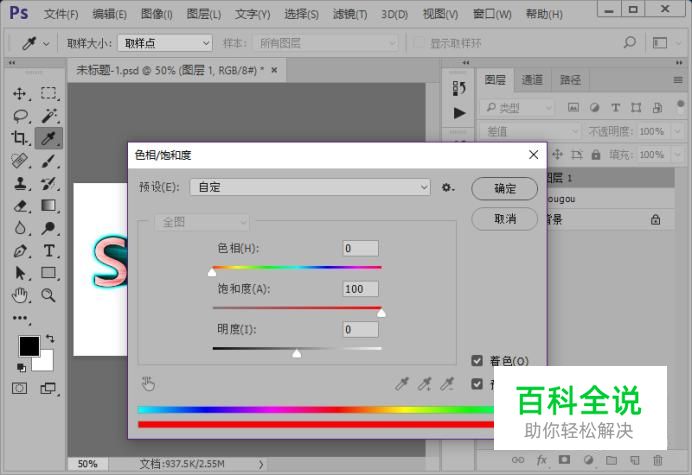Switch to the 路径 tab
Image resolution: width=692 pixels, height=475 pixels.
click(570, 80)
